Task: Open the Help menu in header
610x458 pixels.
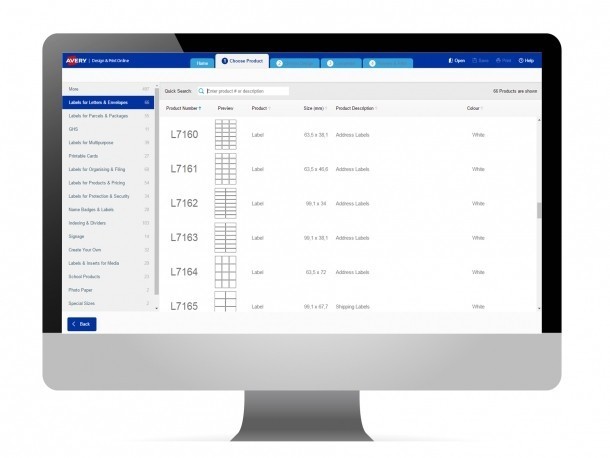Action: pos(527,61)
